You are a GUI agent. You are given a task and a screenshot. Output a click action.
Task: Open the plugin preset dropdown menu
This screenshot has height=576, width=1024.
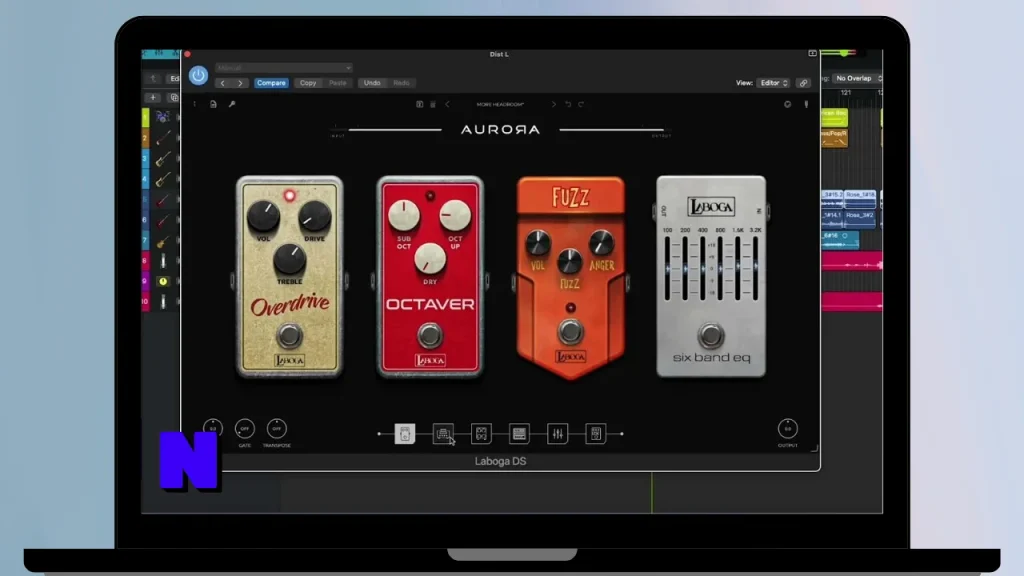284,68
